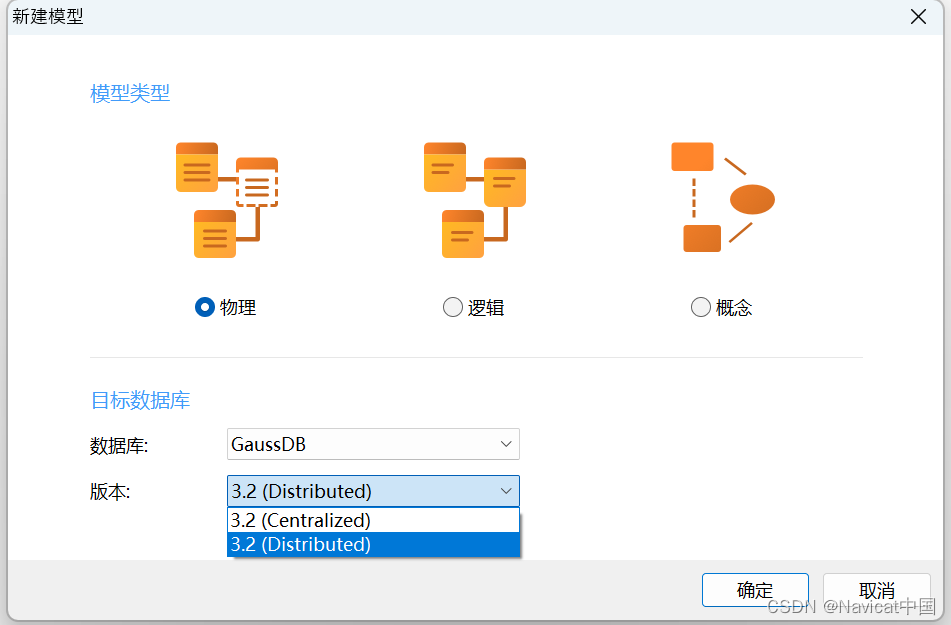Click the conceptual model diagram icon
Viewport: 951px width, 625px height.
click(722, 197)
